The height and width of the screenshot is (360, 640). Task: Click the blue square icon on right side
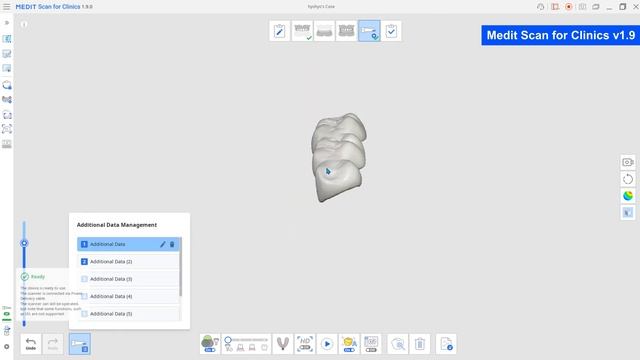pos(628,213)
